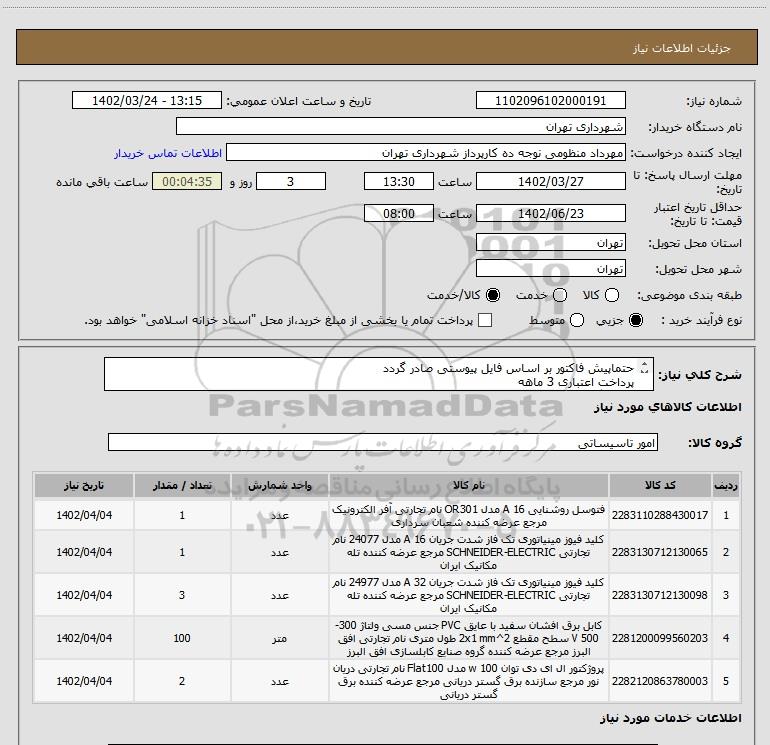This screenshot has width=770, height=745.
Task: Toggle the Islamic treasury bonds payment checkbox
Action: 485,320
